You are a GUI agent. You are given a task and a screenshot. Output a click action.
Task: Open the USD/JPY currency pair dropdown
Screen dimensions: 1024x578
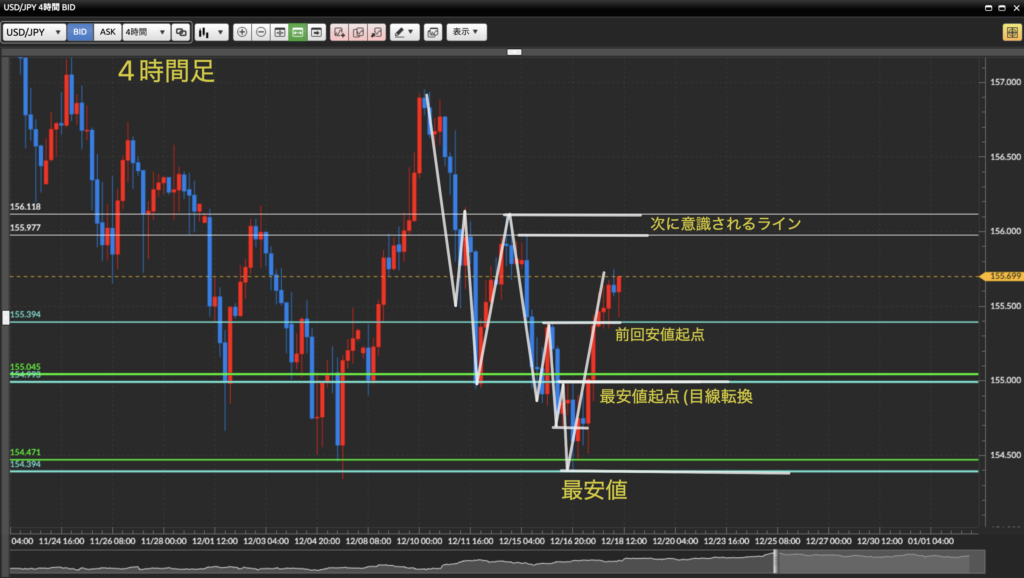35,32
